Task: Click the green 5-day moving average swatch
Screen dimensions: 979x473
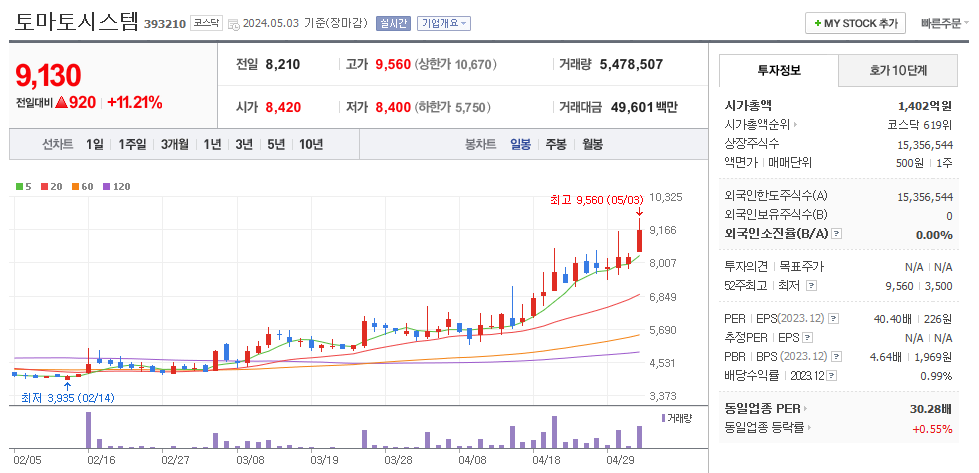Action: [19, 187]
